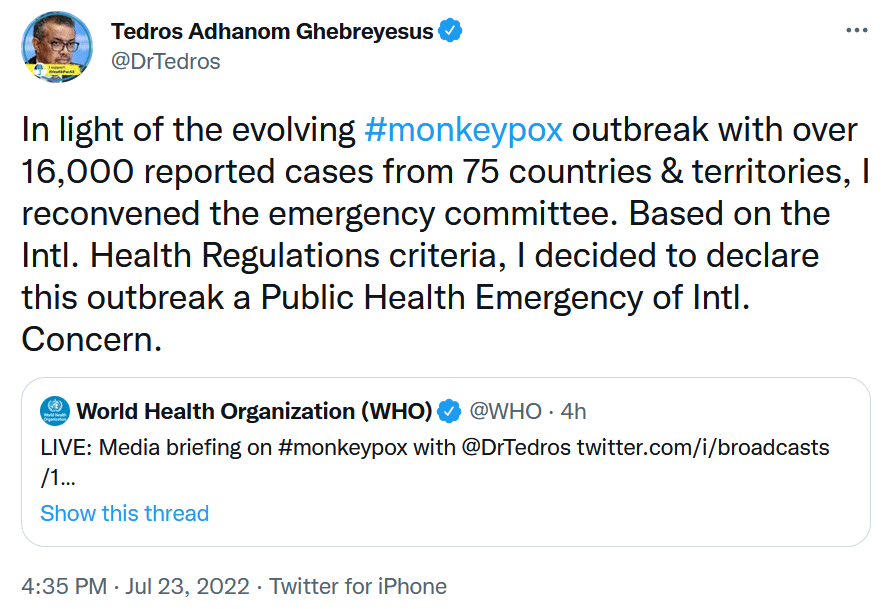Image resolution: width=889 pixels, height=609 pixels.
Task: Click the blue verified badge beside Ghebreyesus
Action: click(x=450, y=31)
